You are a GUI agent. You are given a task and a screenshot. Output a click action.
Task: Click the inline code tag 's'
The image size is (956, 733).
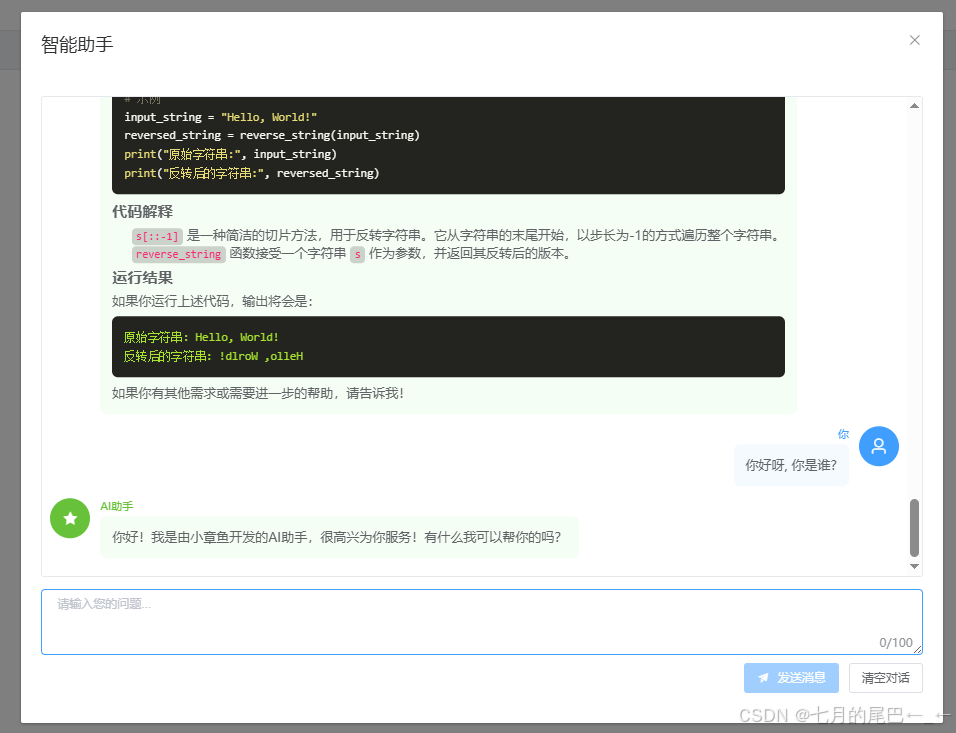[357, 254]
